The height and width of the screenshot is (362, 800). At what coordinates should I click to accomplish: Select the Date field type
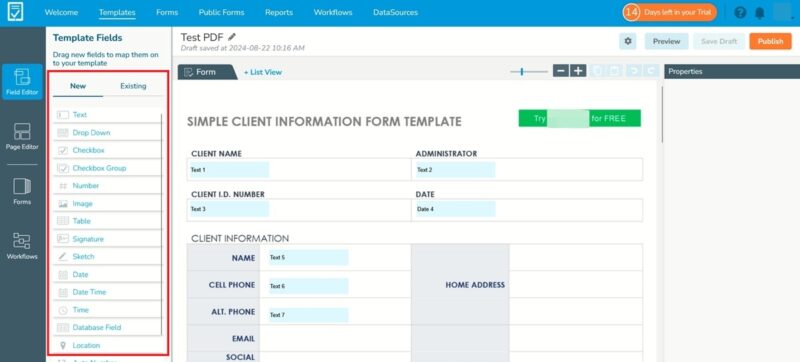tap(107, 274)
